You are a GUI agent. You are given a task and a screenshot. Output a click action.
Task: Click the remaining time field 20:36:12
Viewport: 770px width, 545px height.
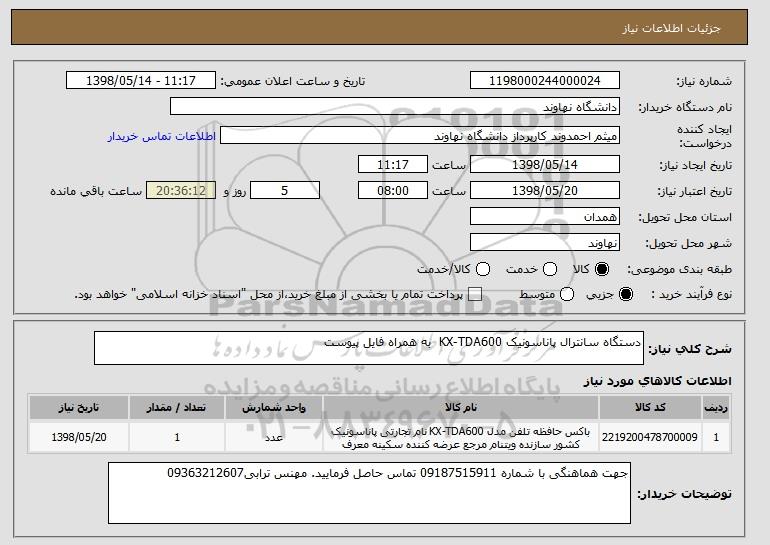point(181,191)
